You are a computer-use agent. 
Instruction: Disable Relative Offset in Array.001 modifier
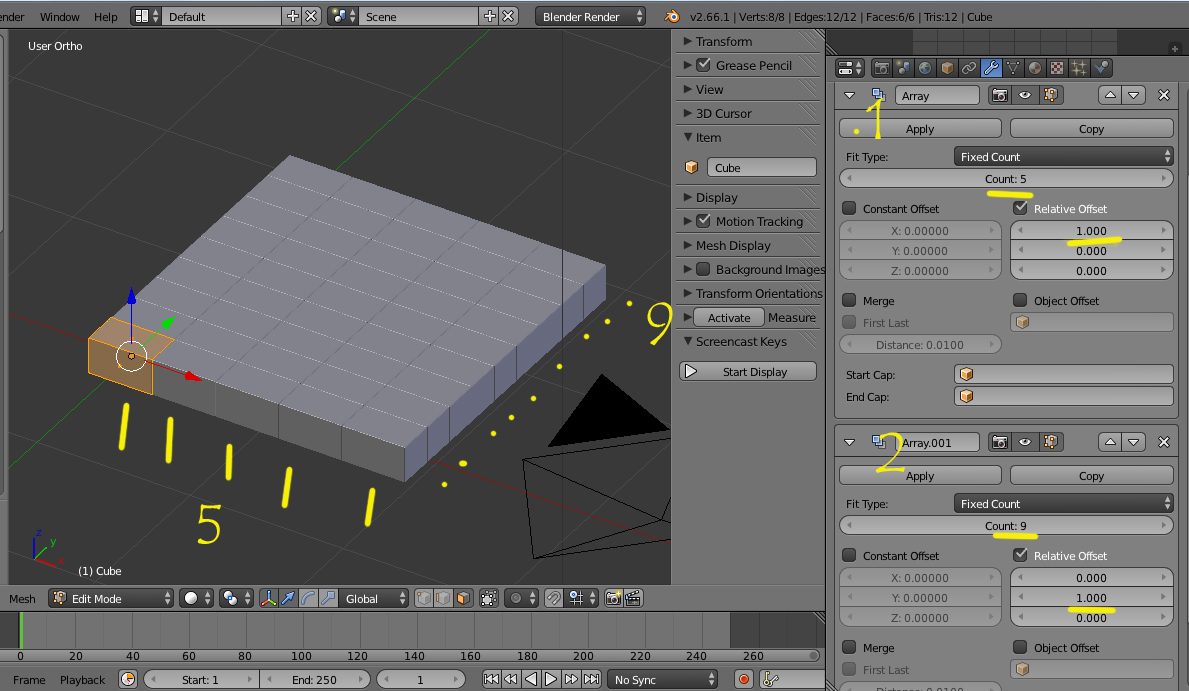[1020, 555]
